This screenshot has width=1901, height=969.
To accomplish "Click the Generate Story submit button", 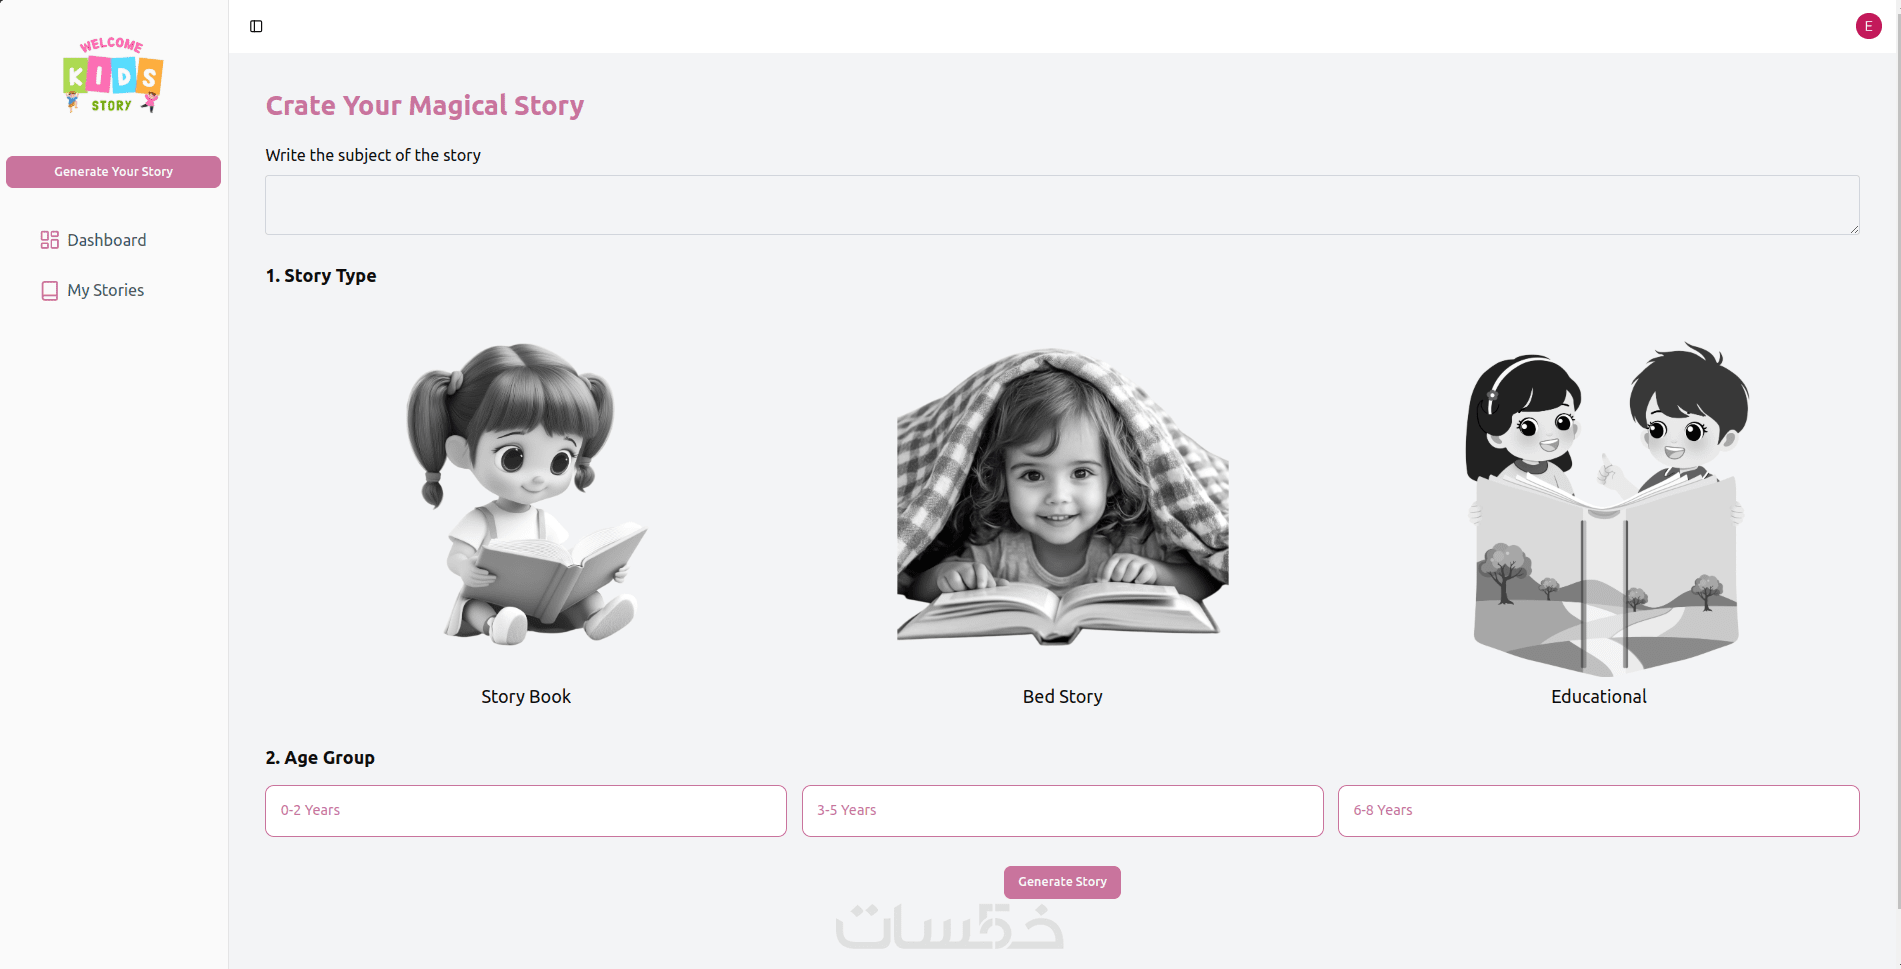I will point(1062,882).
